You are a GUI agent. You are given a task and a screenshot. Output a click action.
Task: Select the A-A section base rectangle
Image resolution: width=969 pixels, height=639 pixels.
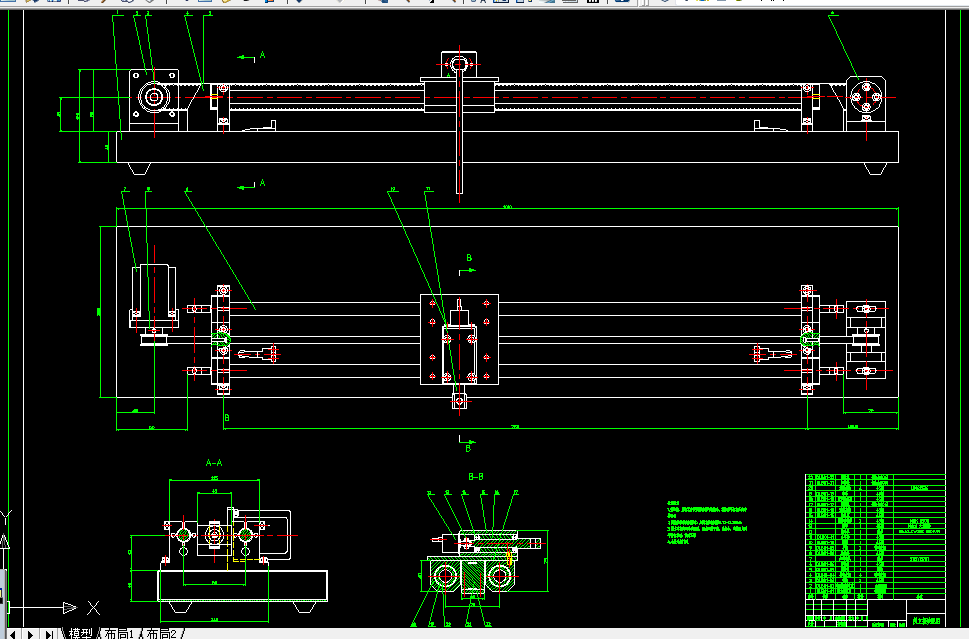[x=242, y=585]
